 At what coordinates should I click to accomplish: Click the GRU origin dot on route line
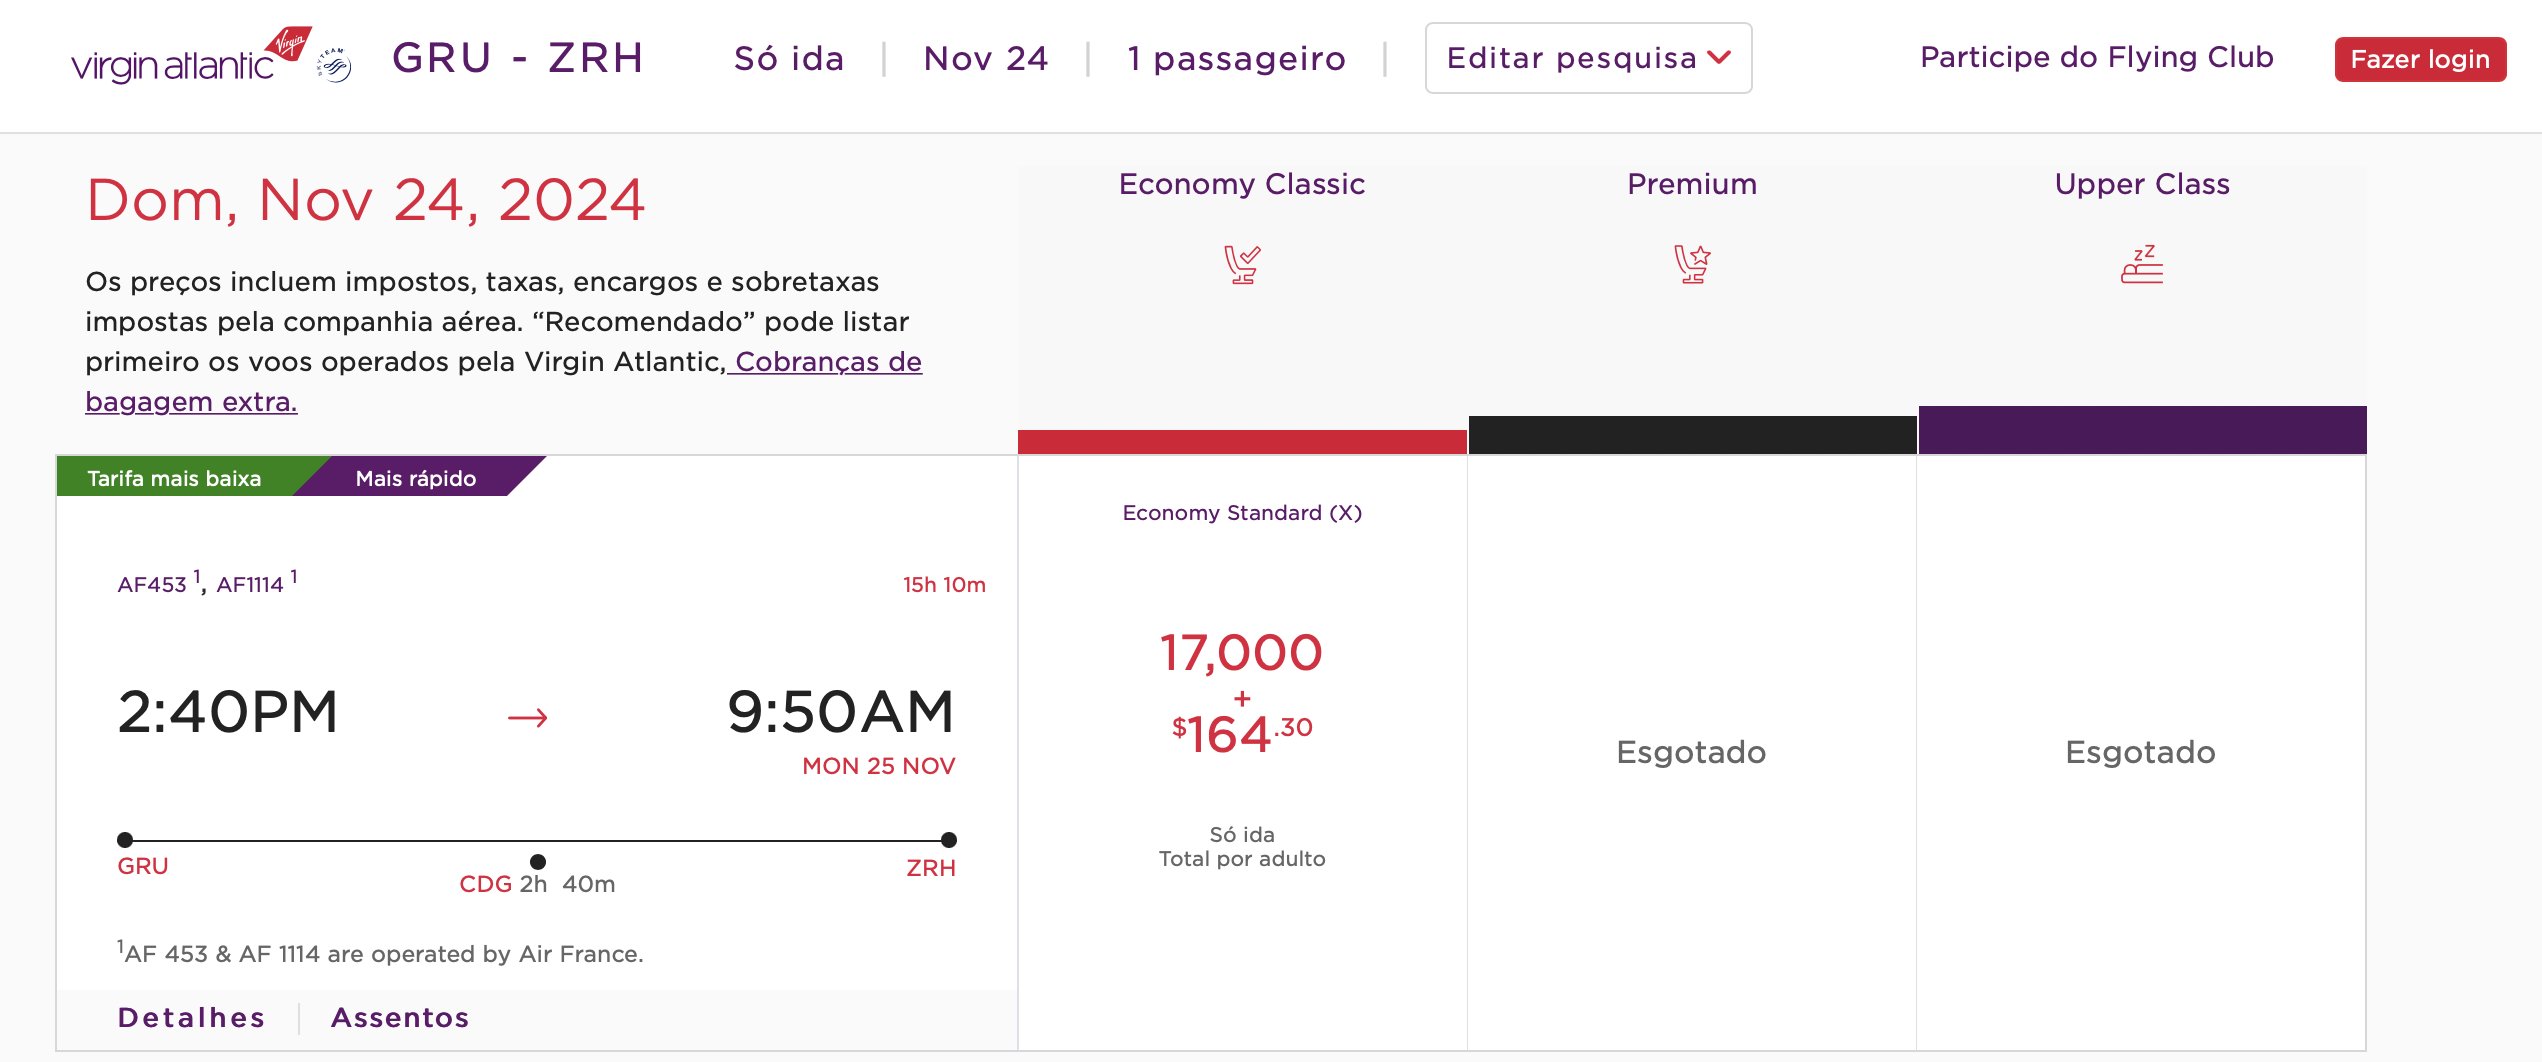tap(125, 840)
